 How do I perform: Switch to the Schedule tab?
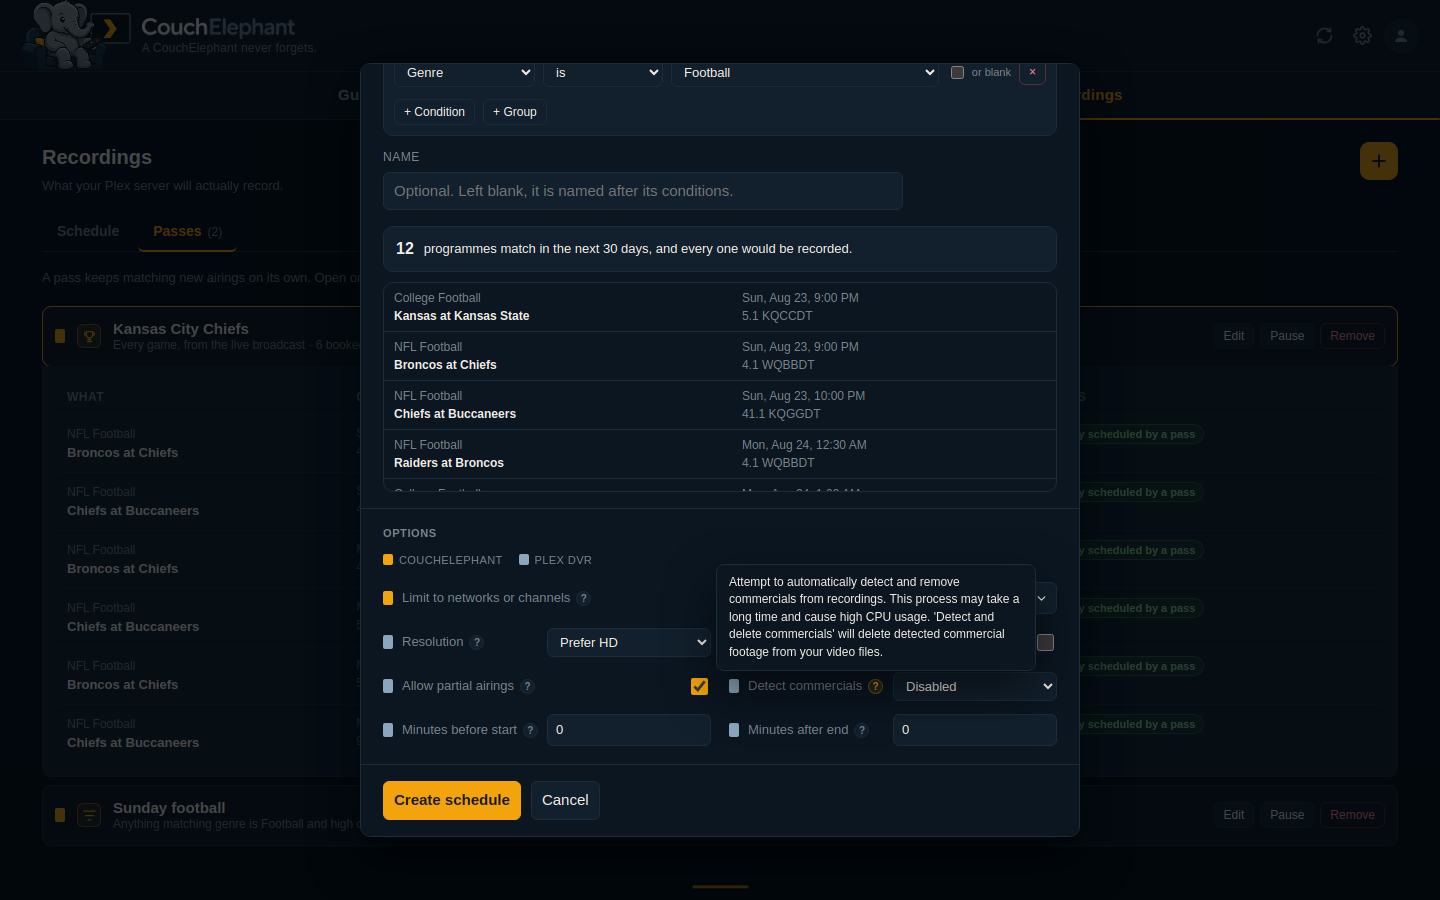coord(88,231)
